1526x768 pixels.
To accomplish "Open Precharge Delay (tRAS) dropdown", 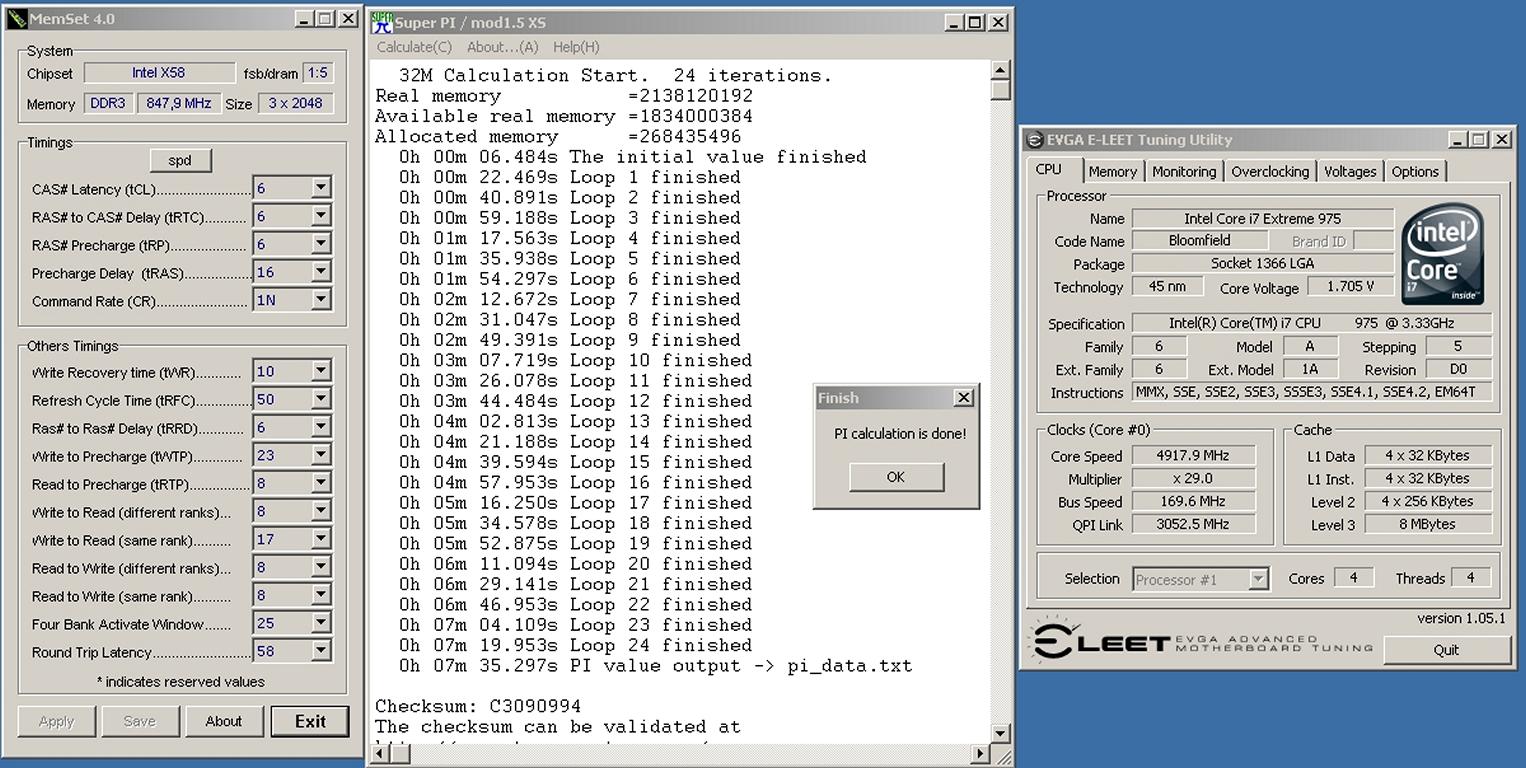I will (x=320, y=272).
